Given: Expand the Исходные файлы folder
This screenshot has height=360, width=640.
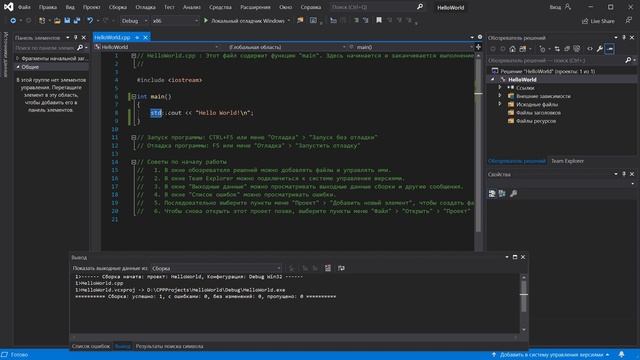Looking at the screenshot, I should 500,104.
